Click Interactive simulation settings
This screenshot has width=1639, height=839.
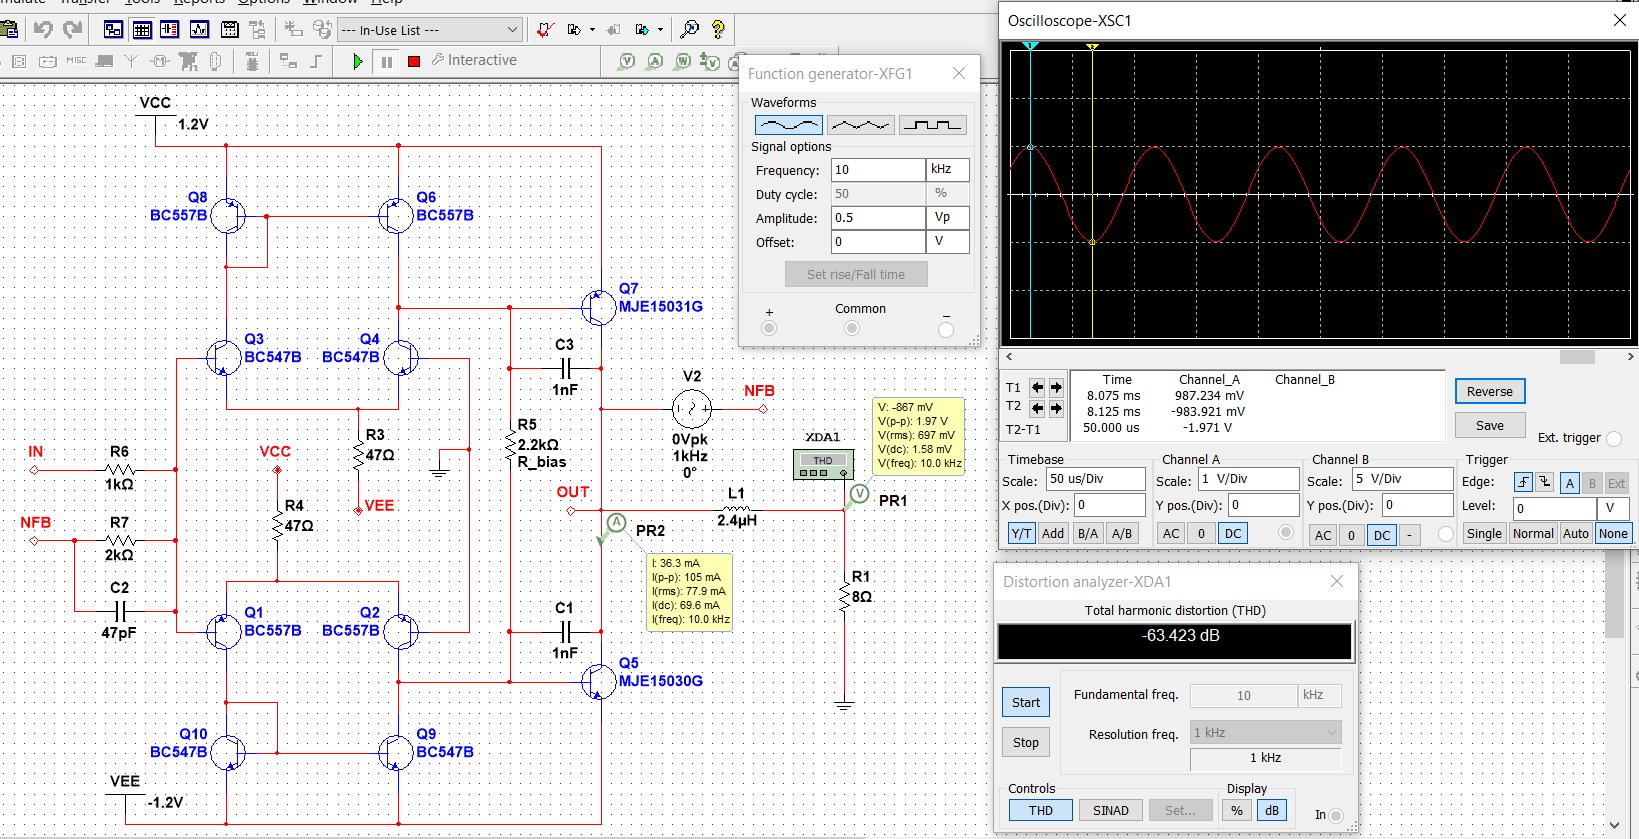pos(474,60)
